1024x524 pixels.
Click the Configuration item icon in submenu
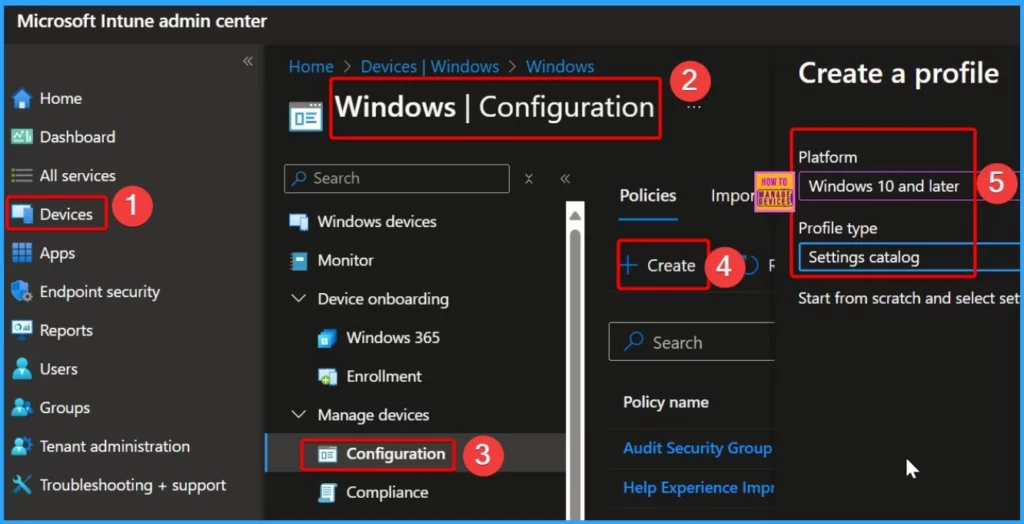click(327, 454)
